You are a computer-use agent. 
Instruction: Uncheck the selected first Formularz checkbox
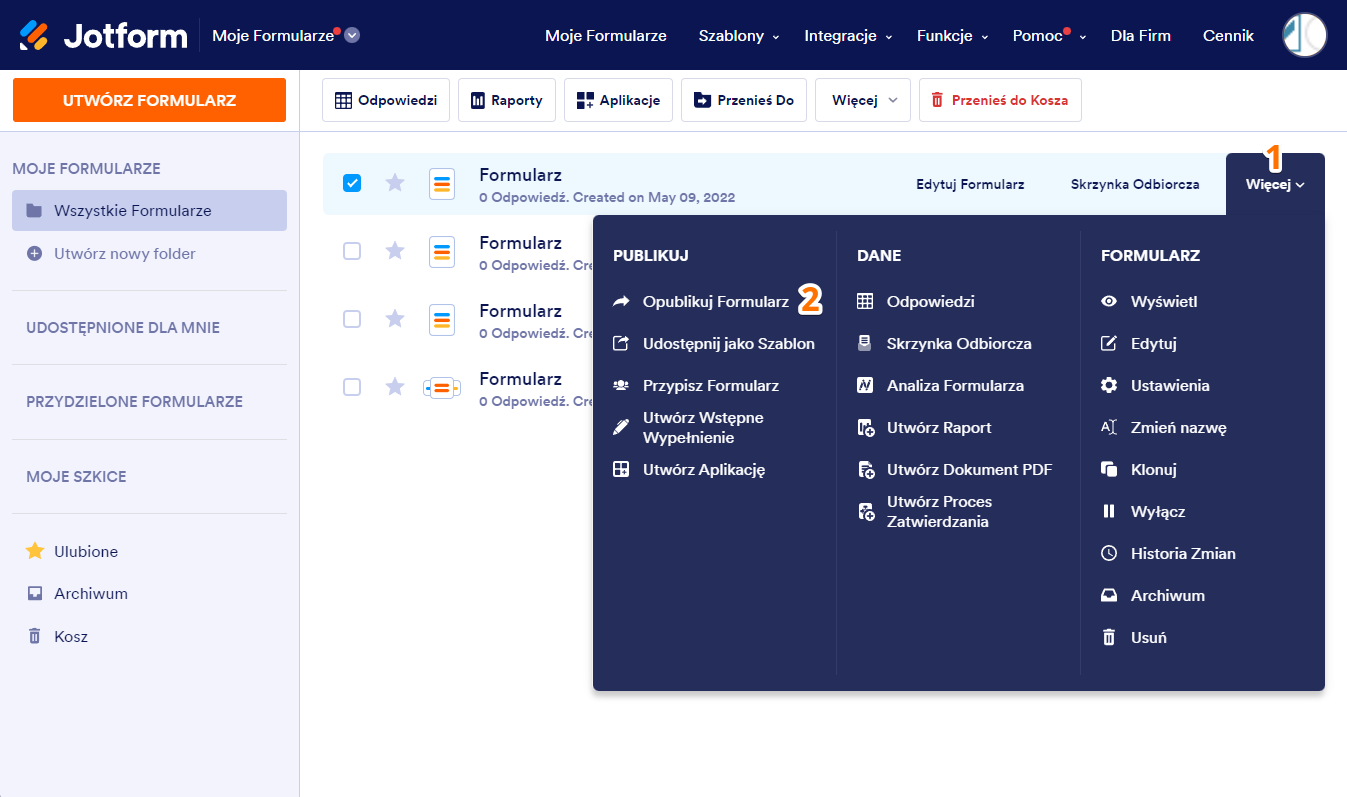[x=352, y=183]
